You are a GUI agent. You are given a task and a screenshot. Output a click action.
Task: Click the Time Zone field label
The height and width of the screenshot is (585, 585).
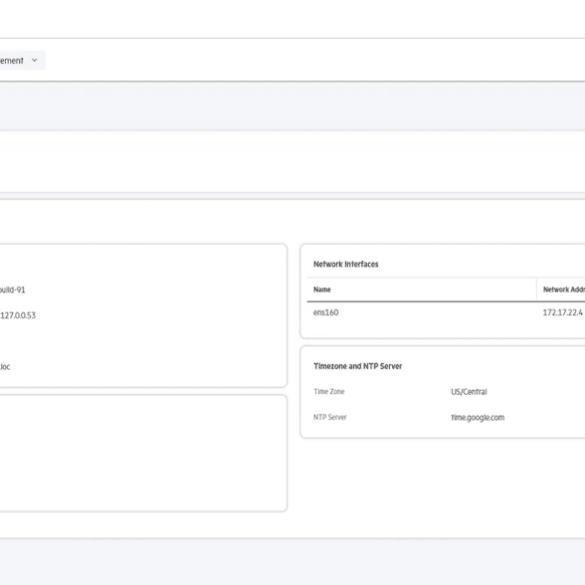click(x=329, y=391)
